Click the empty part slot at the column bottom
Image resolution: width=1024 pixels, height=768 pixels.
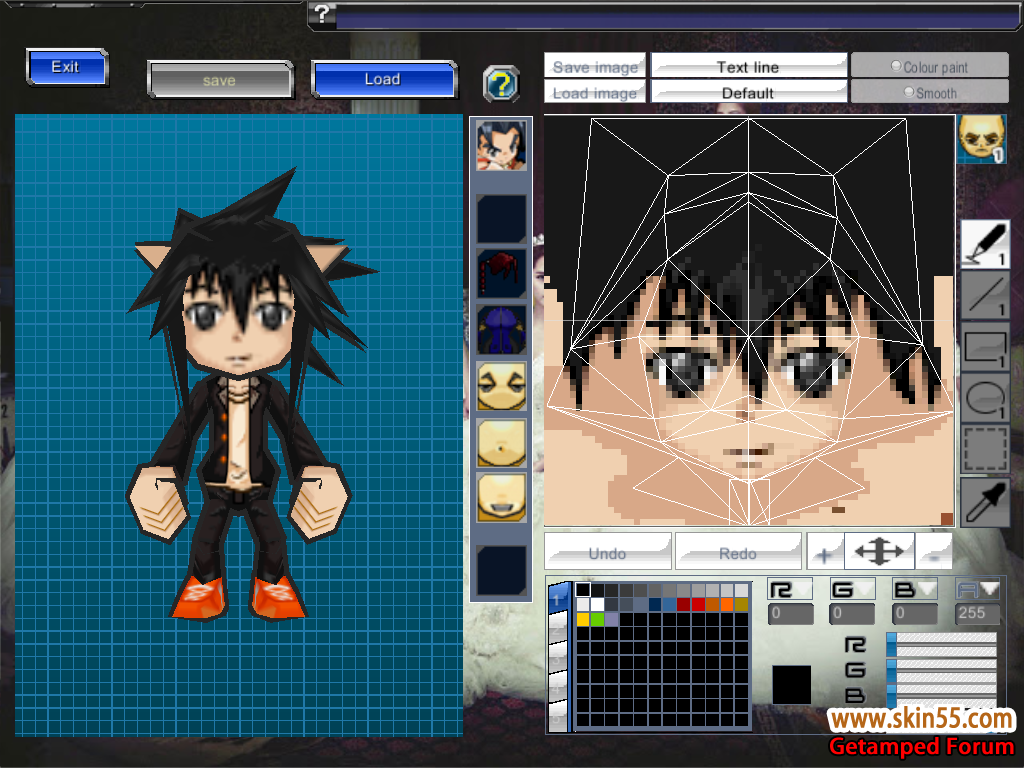coord(501,571)
